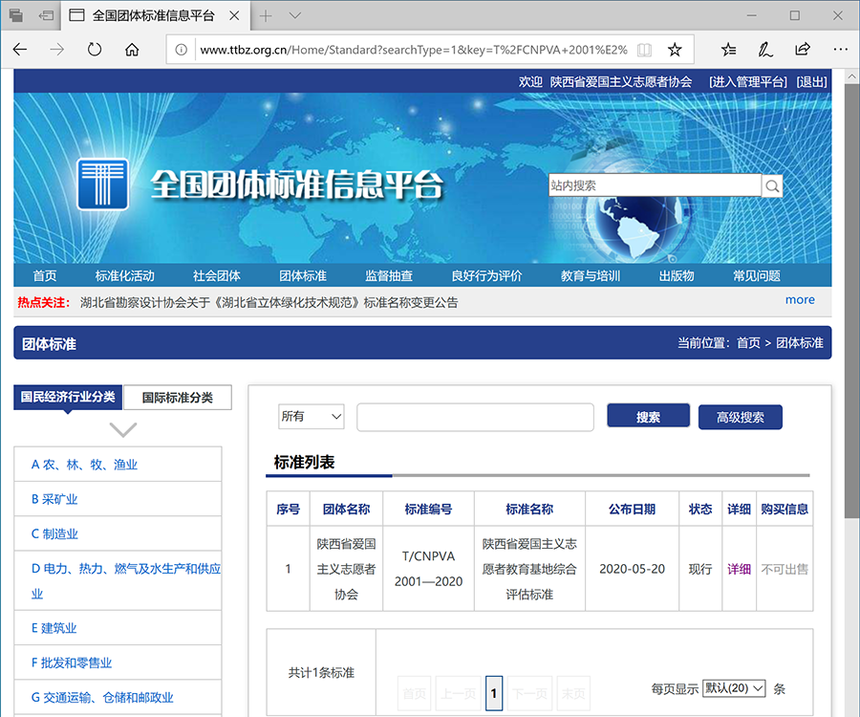Open the hot news 湖北省勘察设计协会 announcement

[269, 302]
